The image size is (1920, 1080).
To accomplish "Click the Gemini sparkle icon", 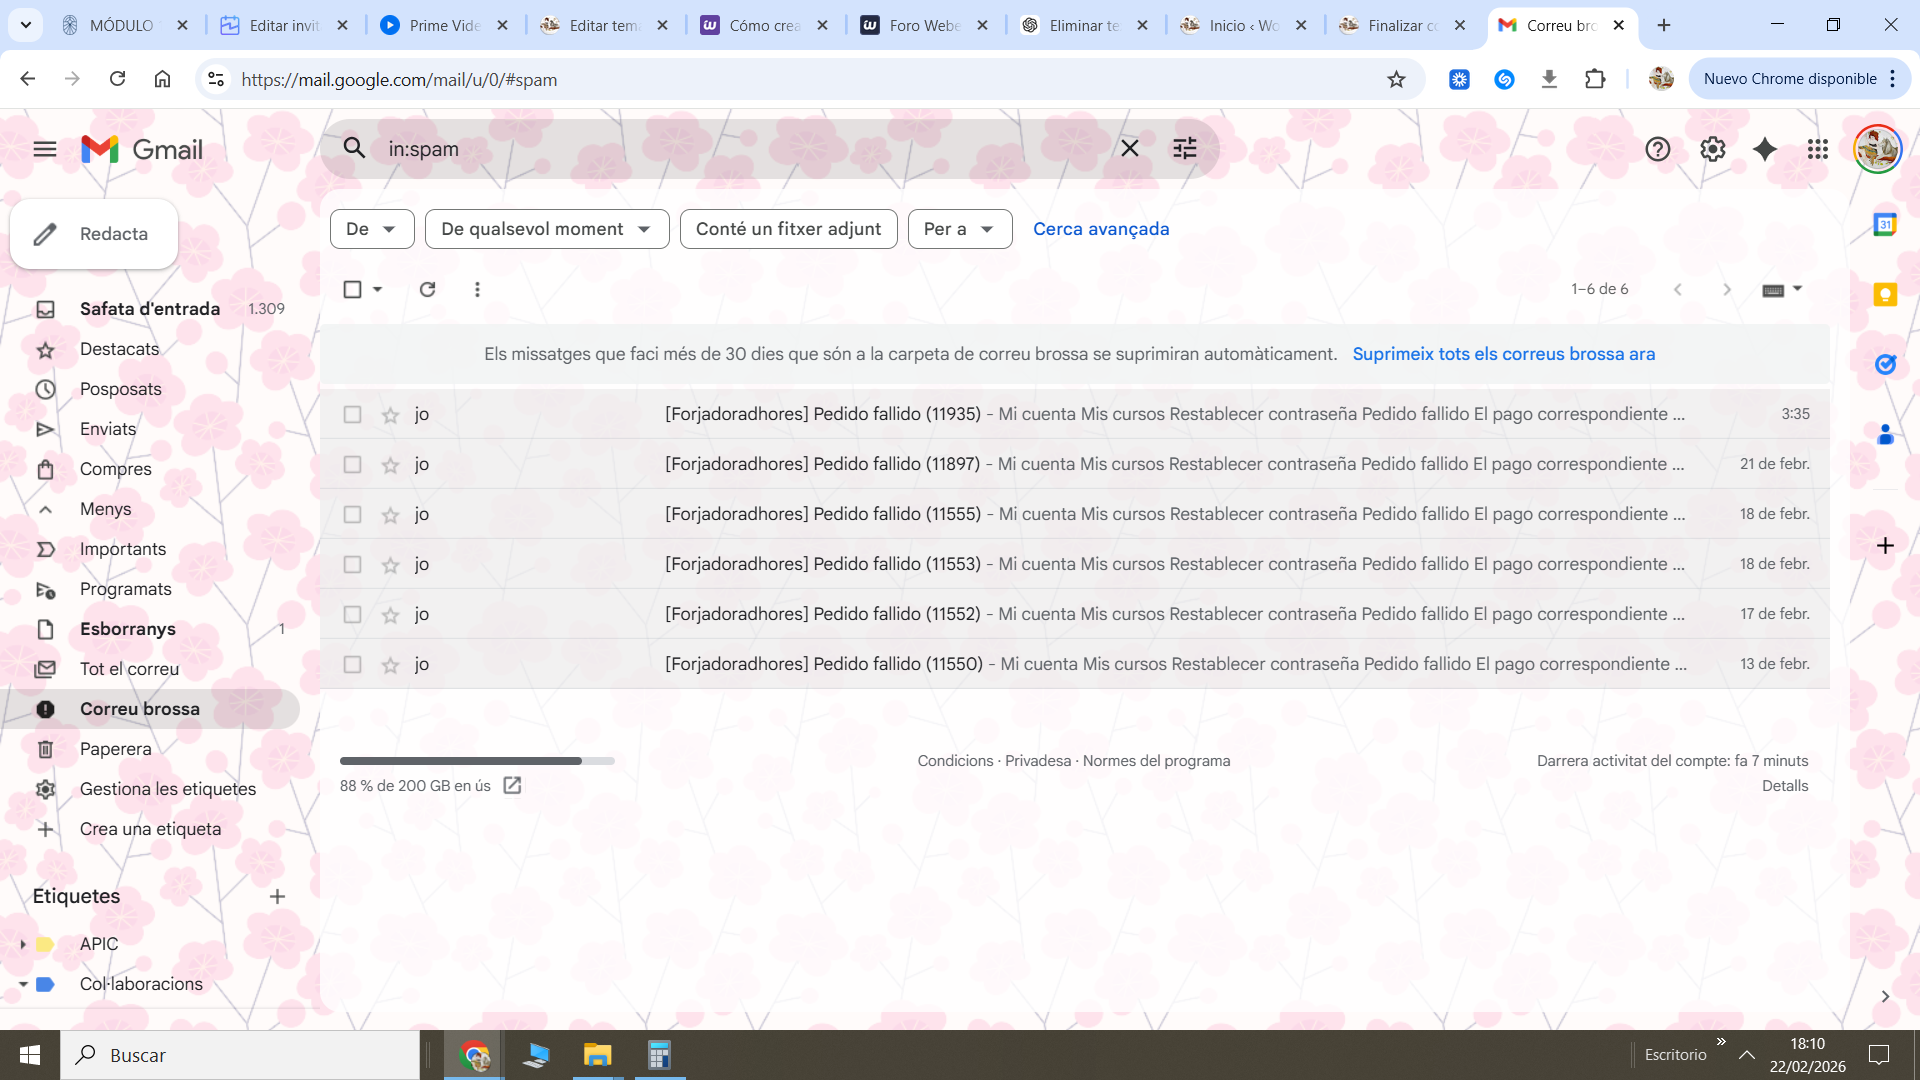I will pos(1765,149).
